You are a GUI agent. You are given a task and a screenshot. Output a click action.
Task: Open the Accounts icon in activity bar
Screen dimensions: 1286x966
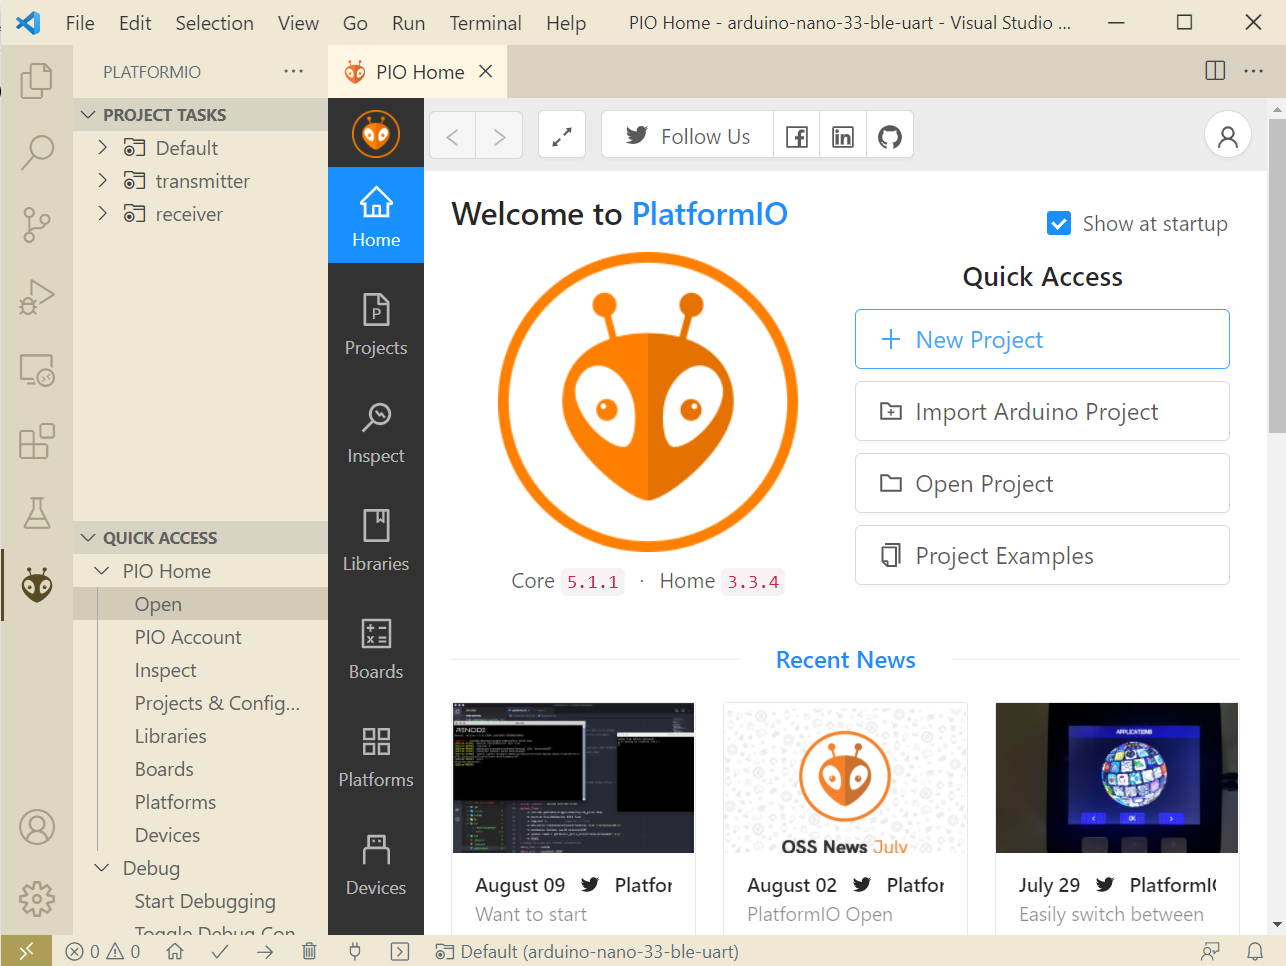(37, 827)
